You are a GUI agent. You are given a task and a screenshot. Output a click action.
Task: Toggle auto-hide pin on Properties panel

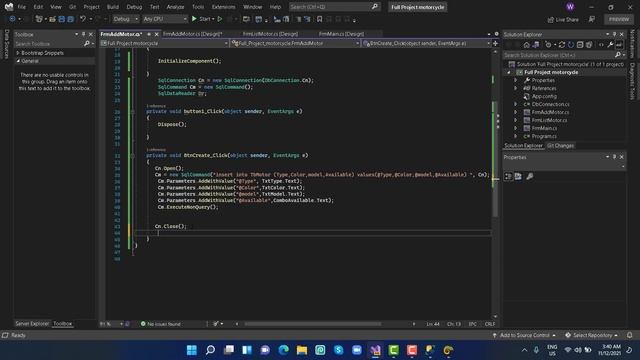pos(614,157)
